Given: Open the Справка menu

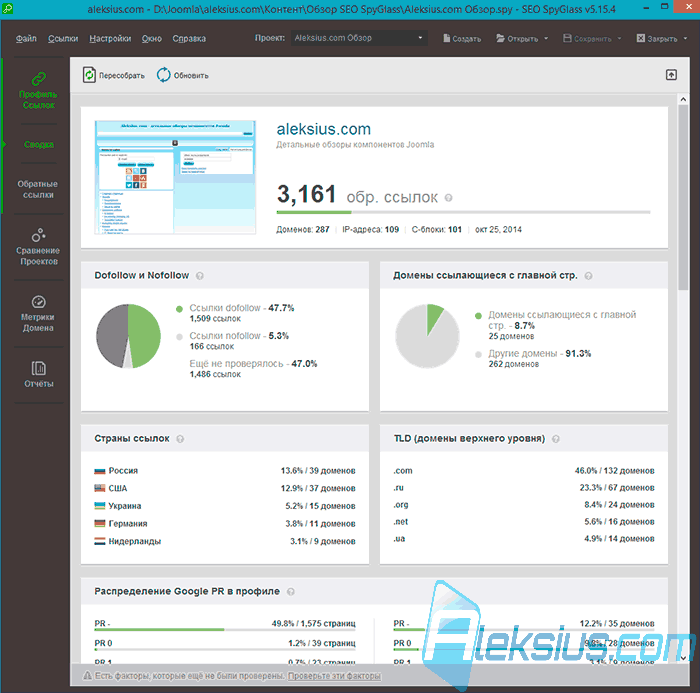Looking at the screenshot, I should [x=189, y=38].
